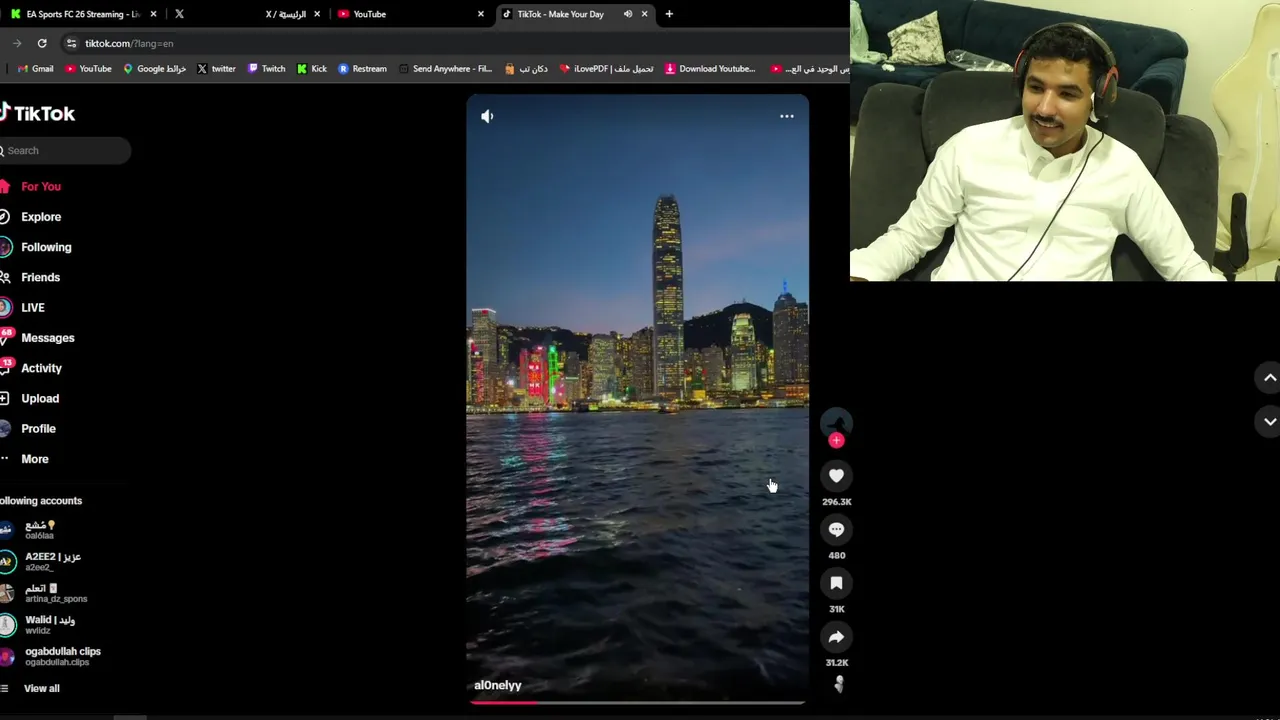Open the Upload page
Viewport: 1280px width, 720px height.
pyautogui.click(x=40, y=398)
